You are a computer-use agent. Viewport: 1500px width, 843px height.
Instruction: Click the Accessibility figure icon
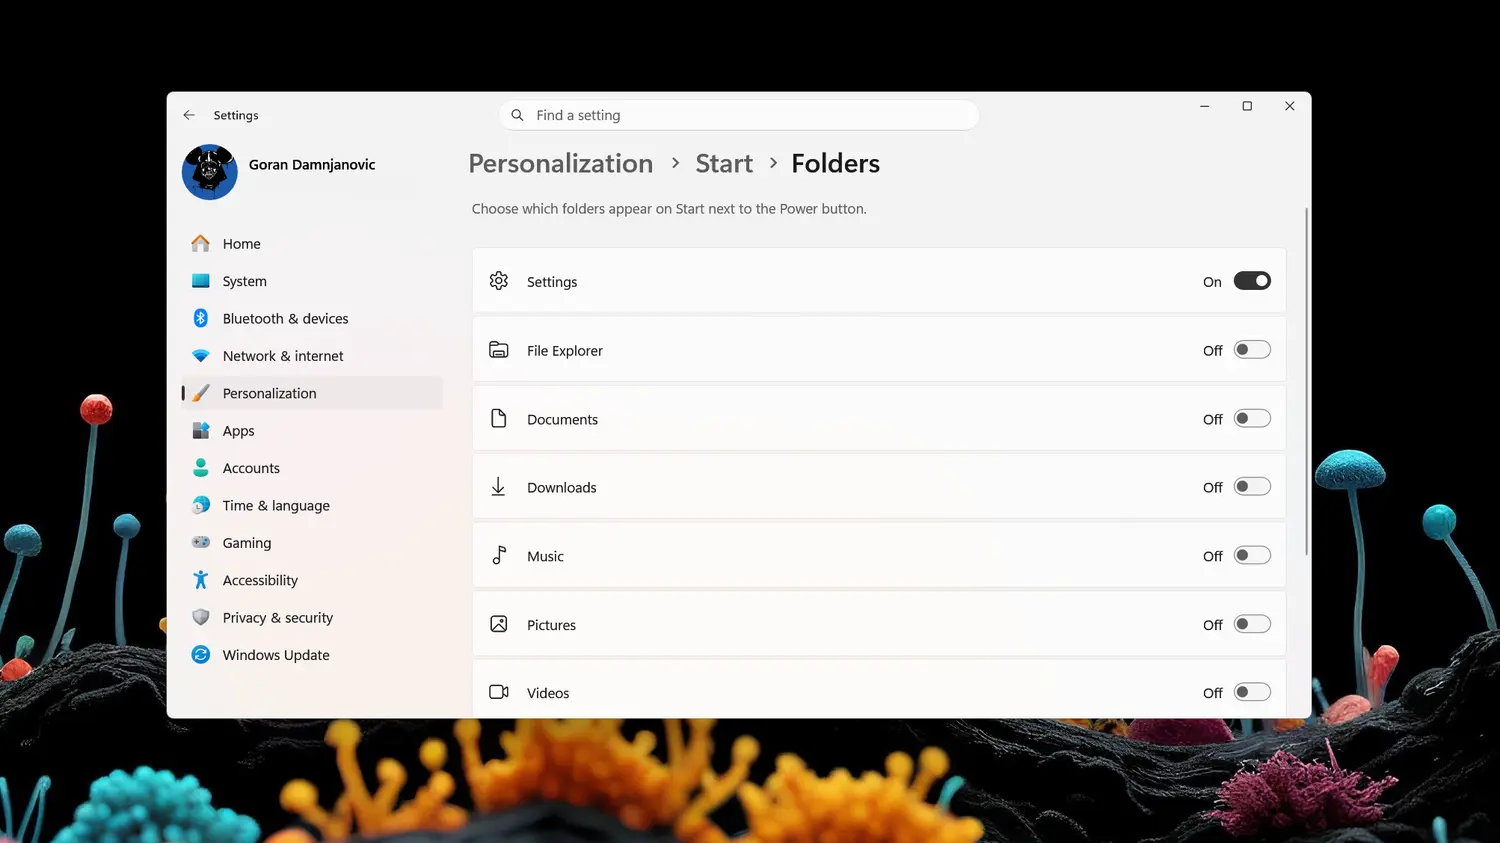201,580
